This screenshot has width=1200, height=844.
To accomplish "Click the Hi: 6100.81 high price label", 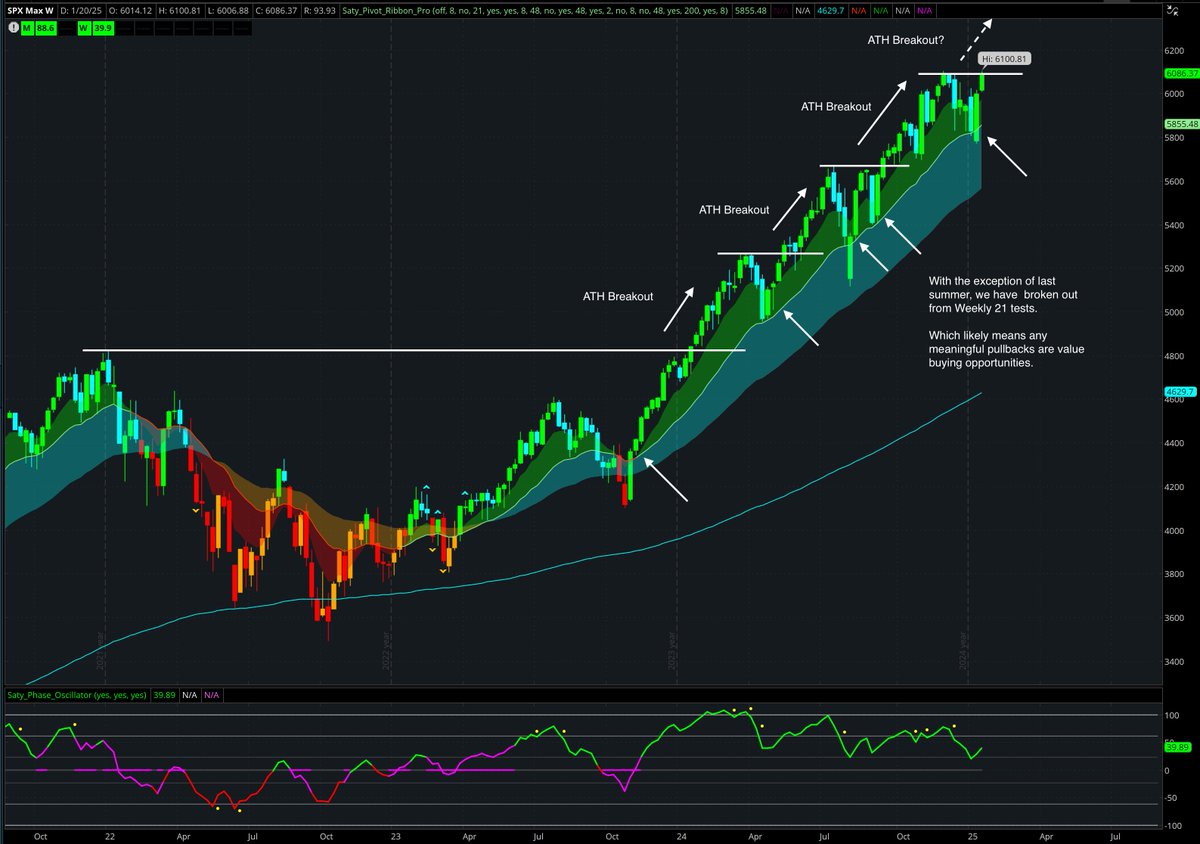I will pos(1003,58).
